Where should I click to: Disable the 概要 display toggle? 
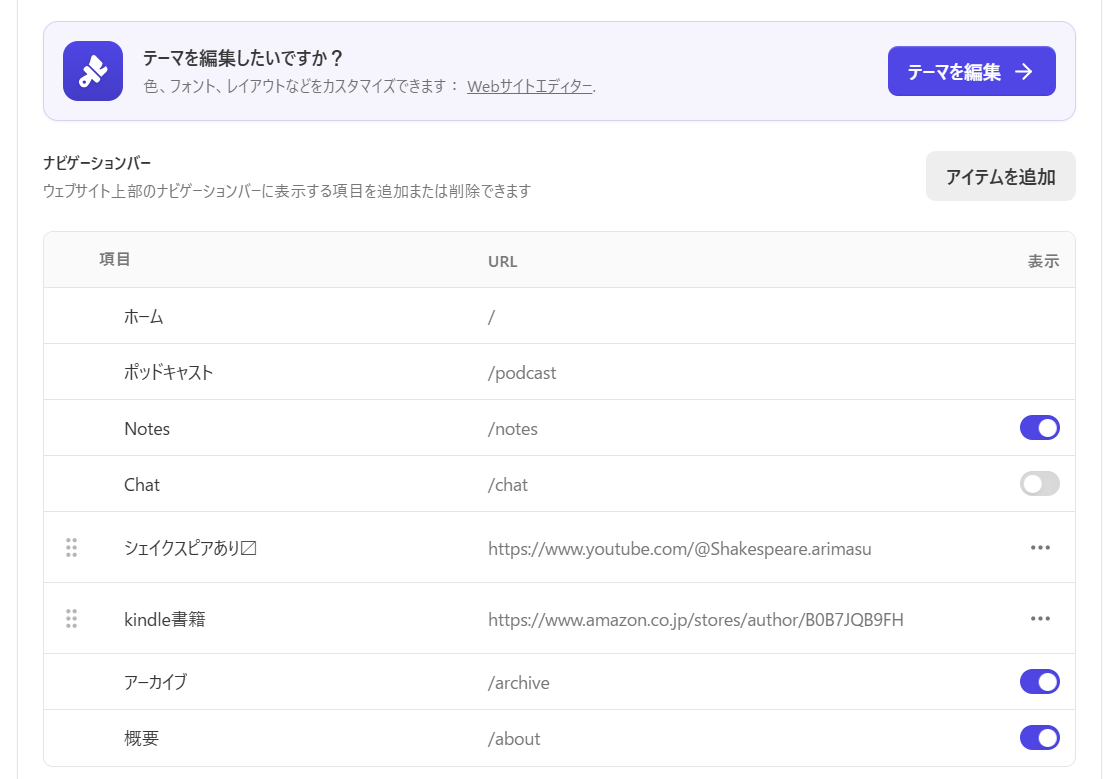click(x=1039, y=738)
